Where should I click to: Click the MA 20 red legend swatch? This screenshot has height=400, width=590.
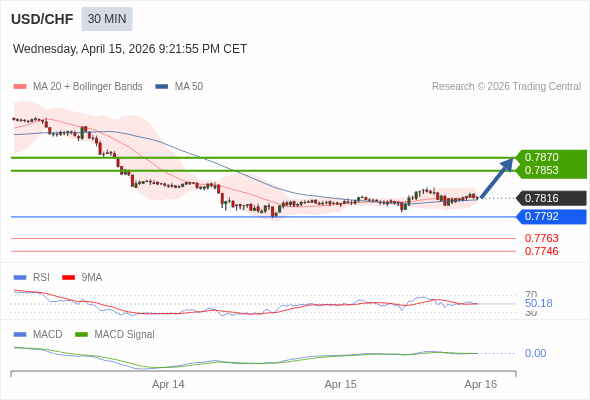[20, 87]
